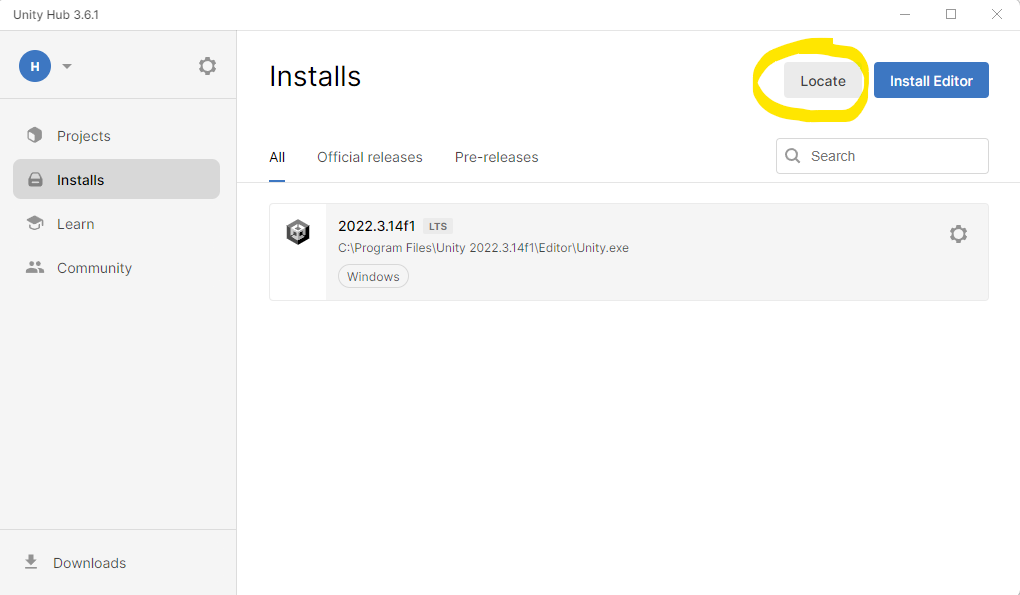1020x595 pixels.
Task: Click the Install Editor button
Action: pyautogui.click(x=931, y=80)
